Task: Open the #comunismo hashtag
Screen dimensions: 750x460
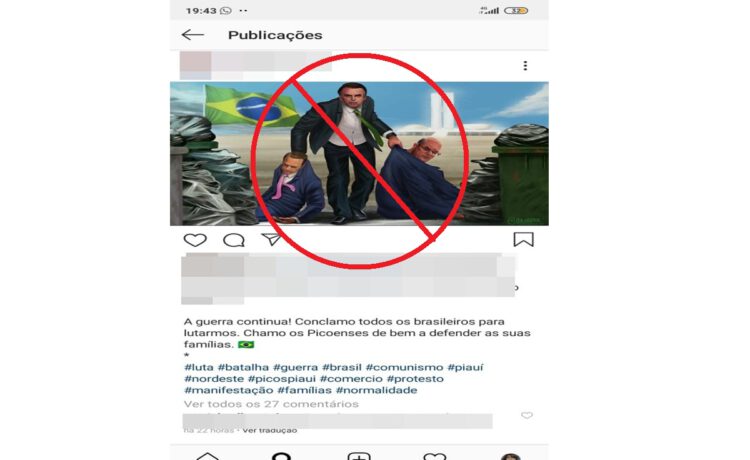Action: point(404,367)
